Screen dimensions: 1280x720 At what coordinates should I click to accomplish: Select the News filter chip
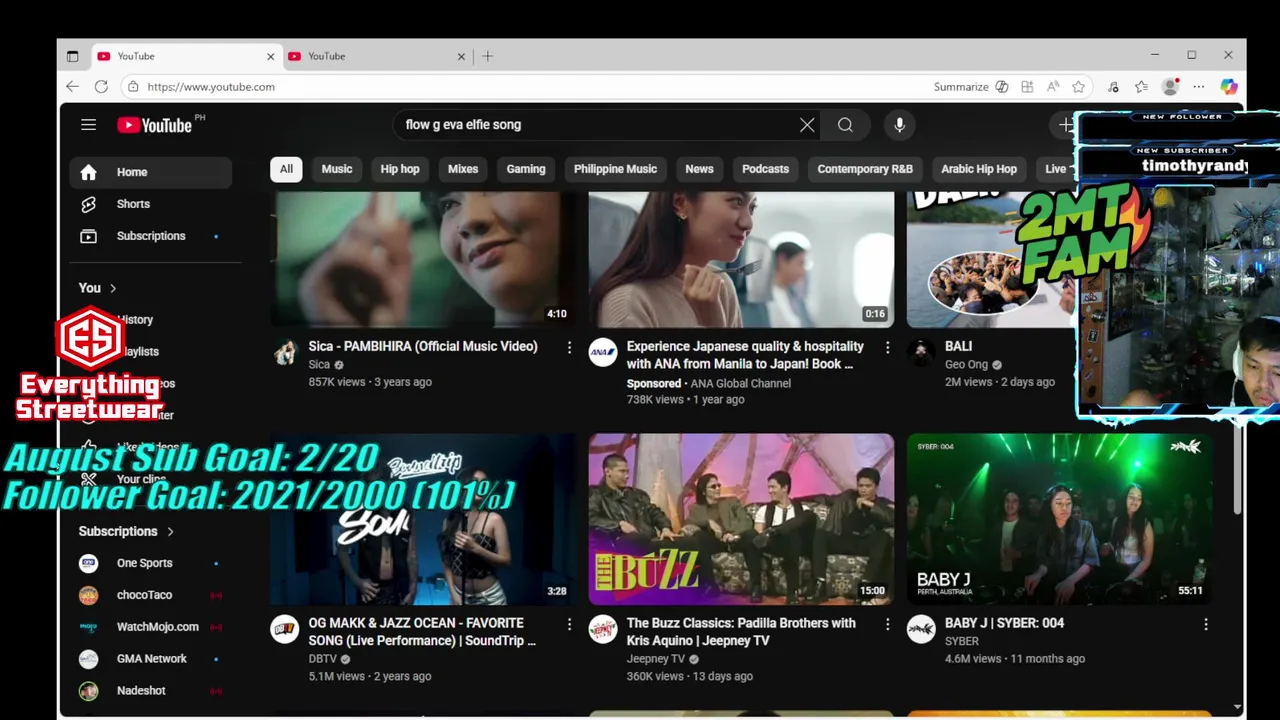(x=699, y=169)
